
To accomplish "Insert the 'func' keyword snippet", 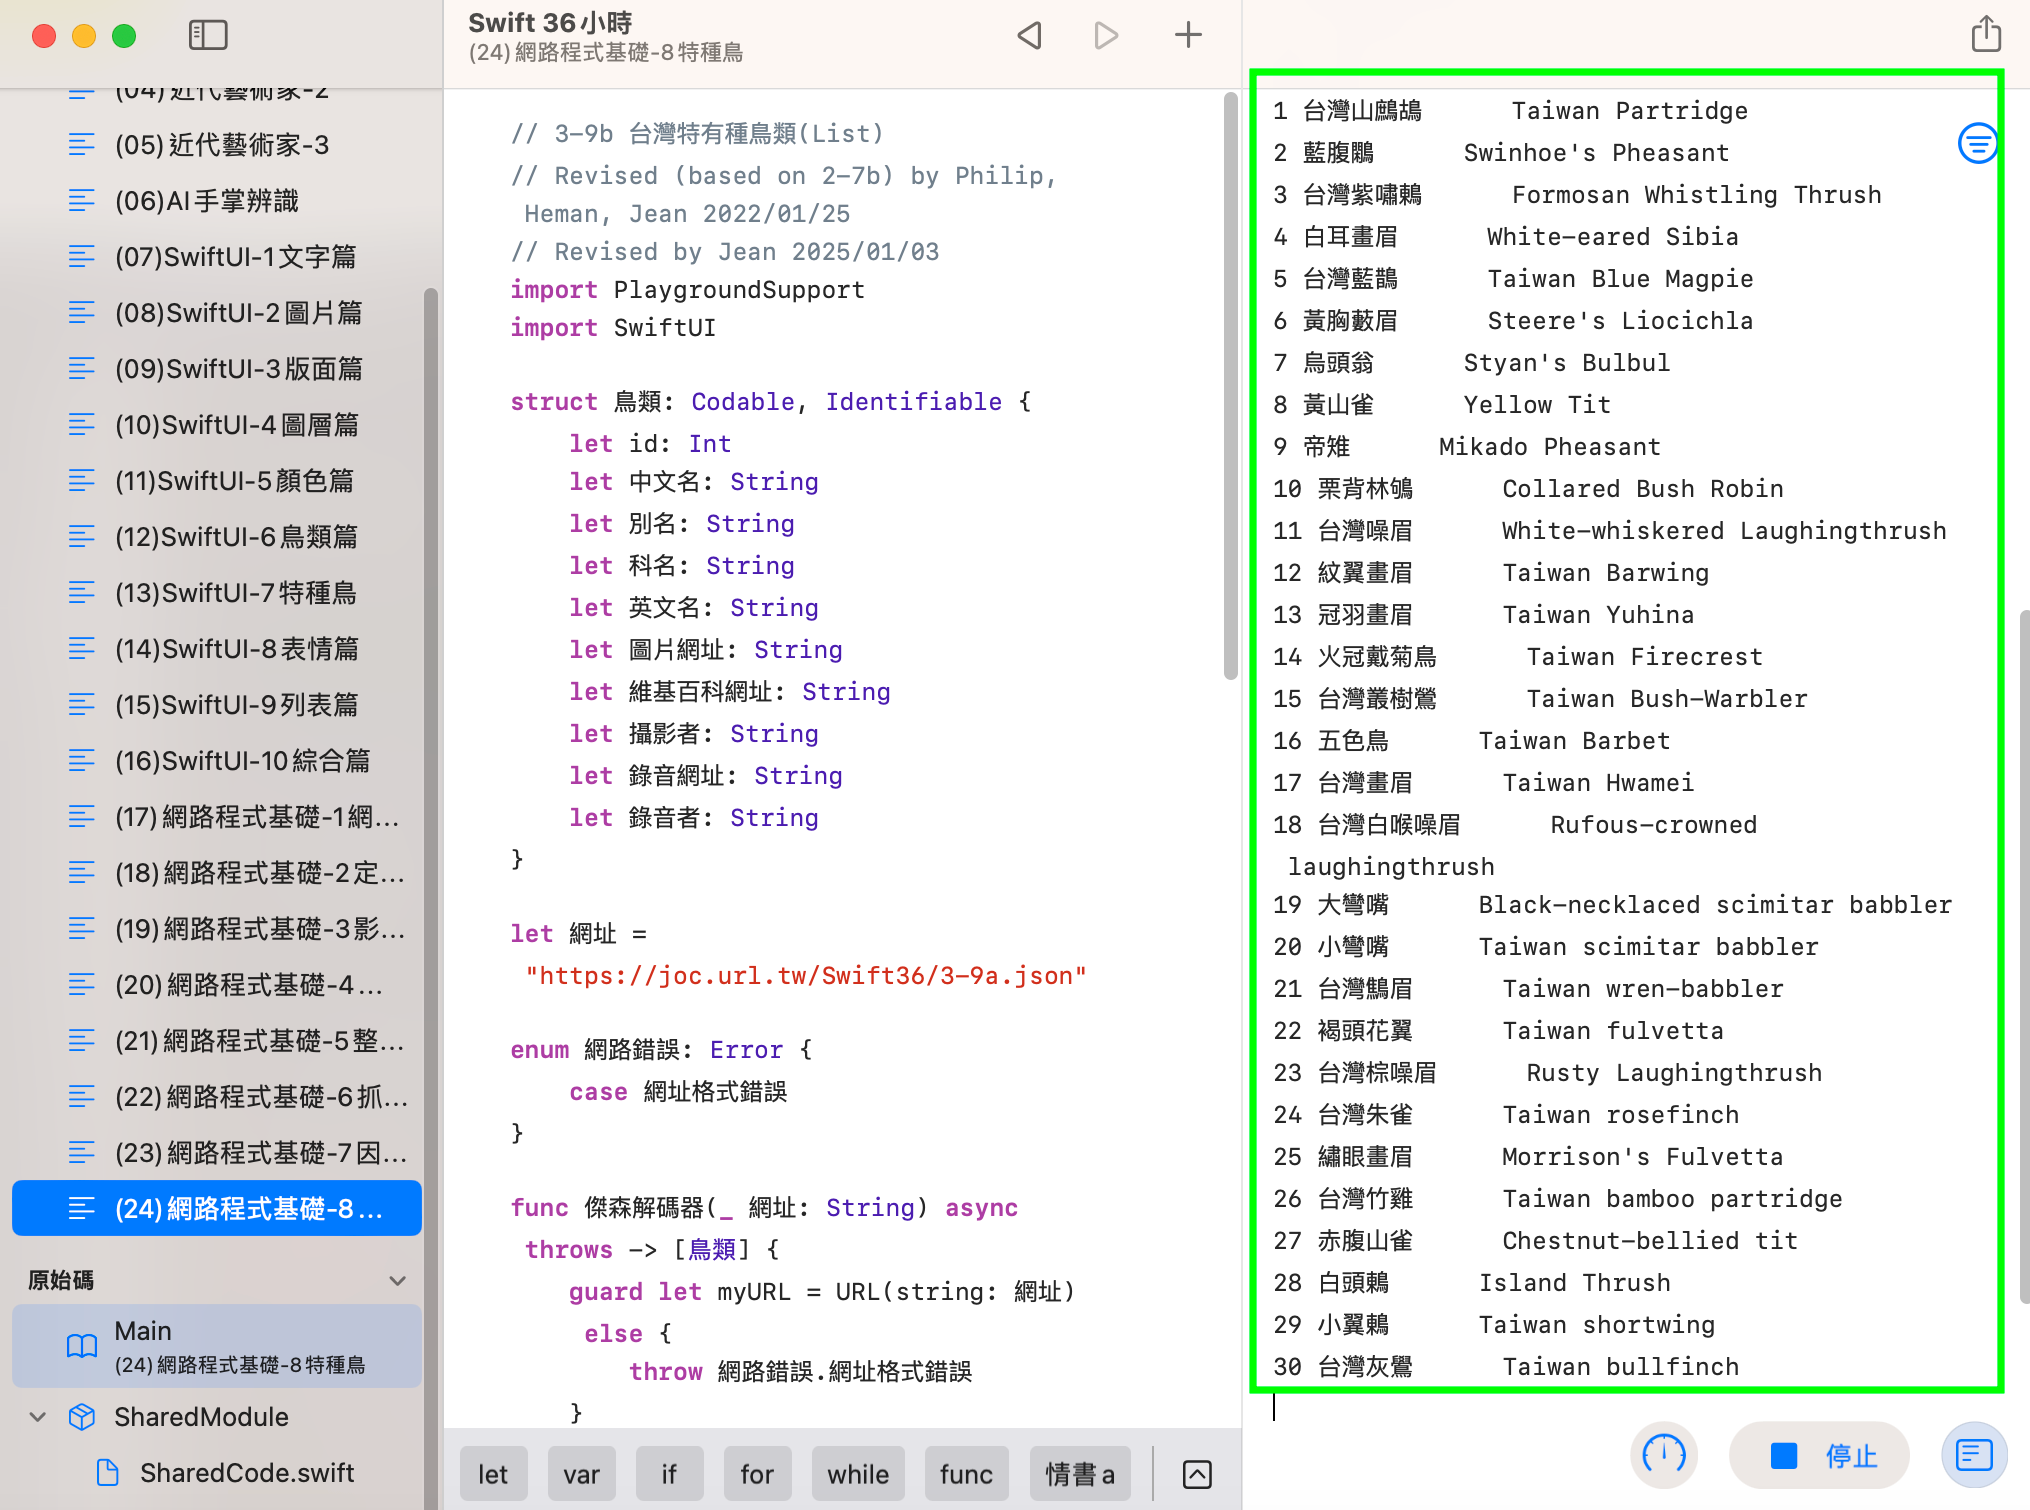I will (x=965, y=1474).
